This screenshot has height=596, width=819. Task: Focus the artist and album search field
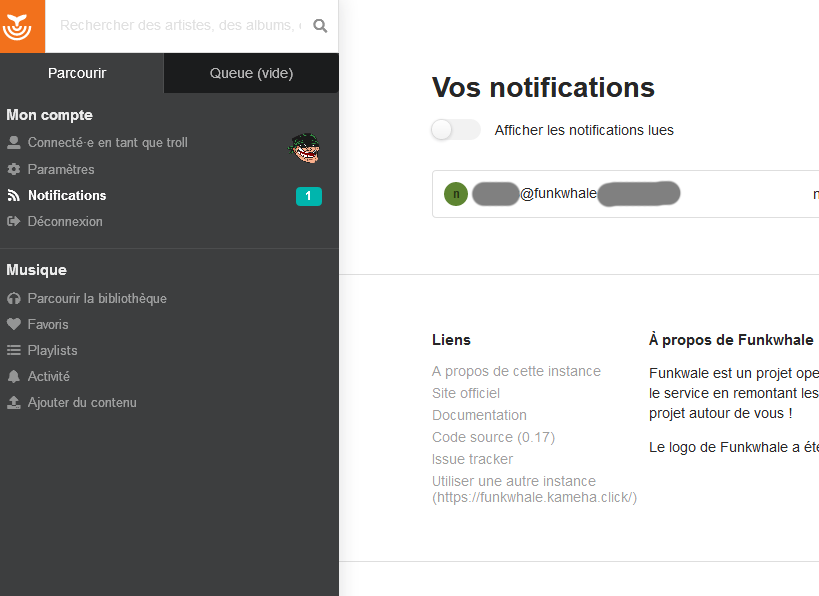tap(180, 26)
